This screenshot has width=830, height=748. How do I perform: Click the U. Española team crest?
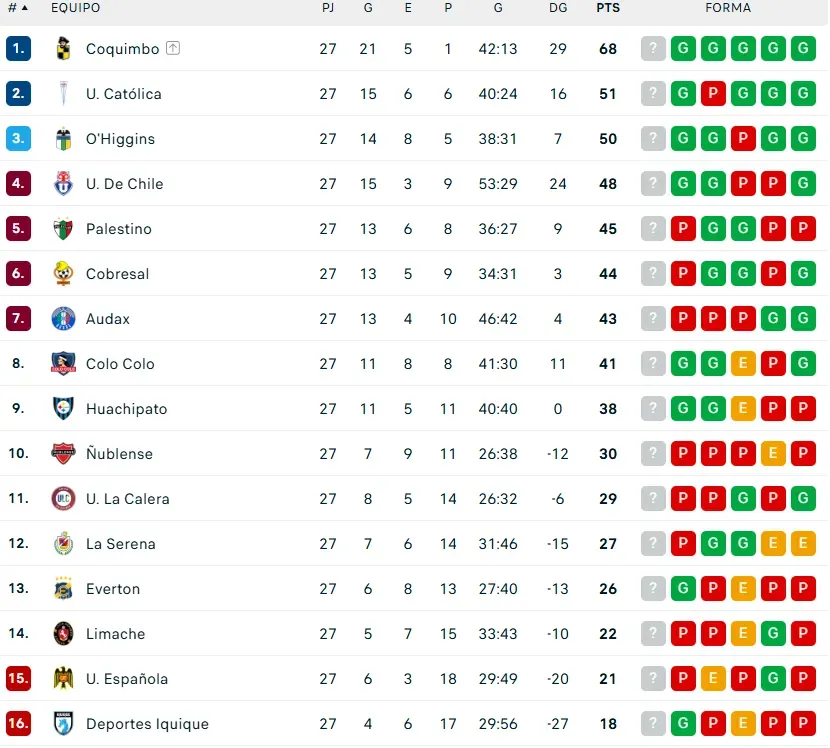coord(63,679)
